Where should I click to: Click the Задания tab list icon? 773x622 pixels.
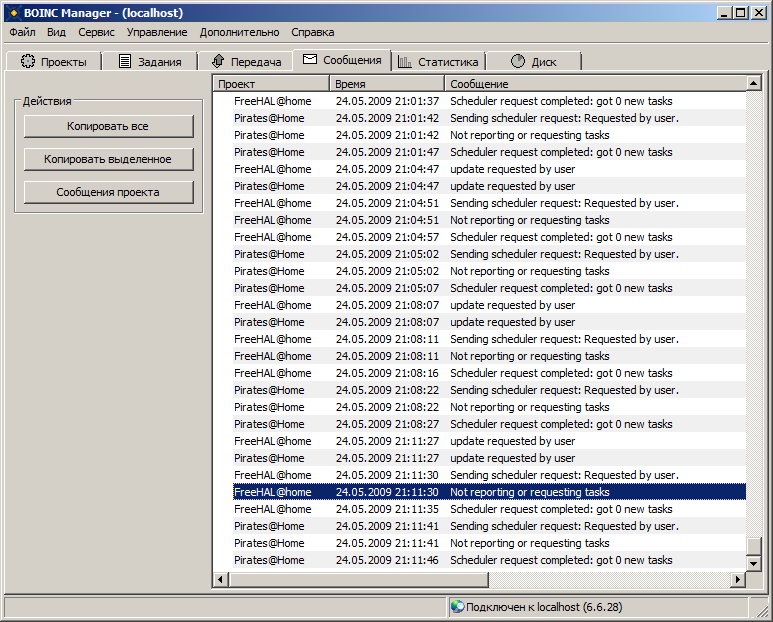125,62
